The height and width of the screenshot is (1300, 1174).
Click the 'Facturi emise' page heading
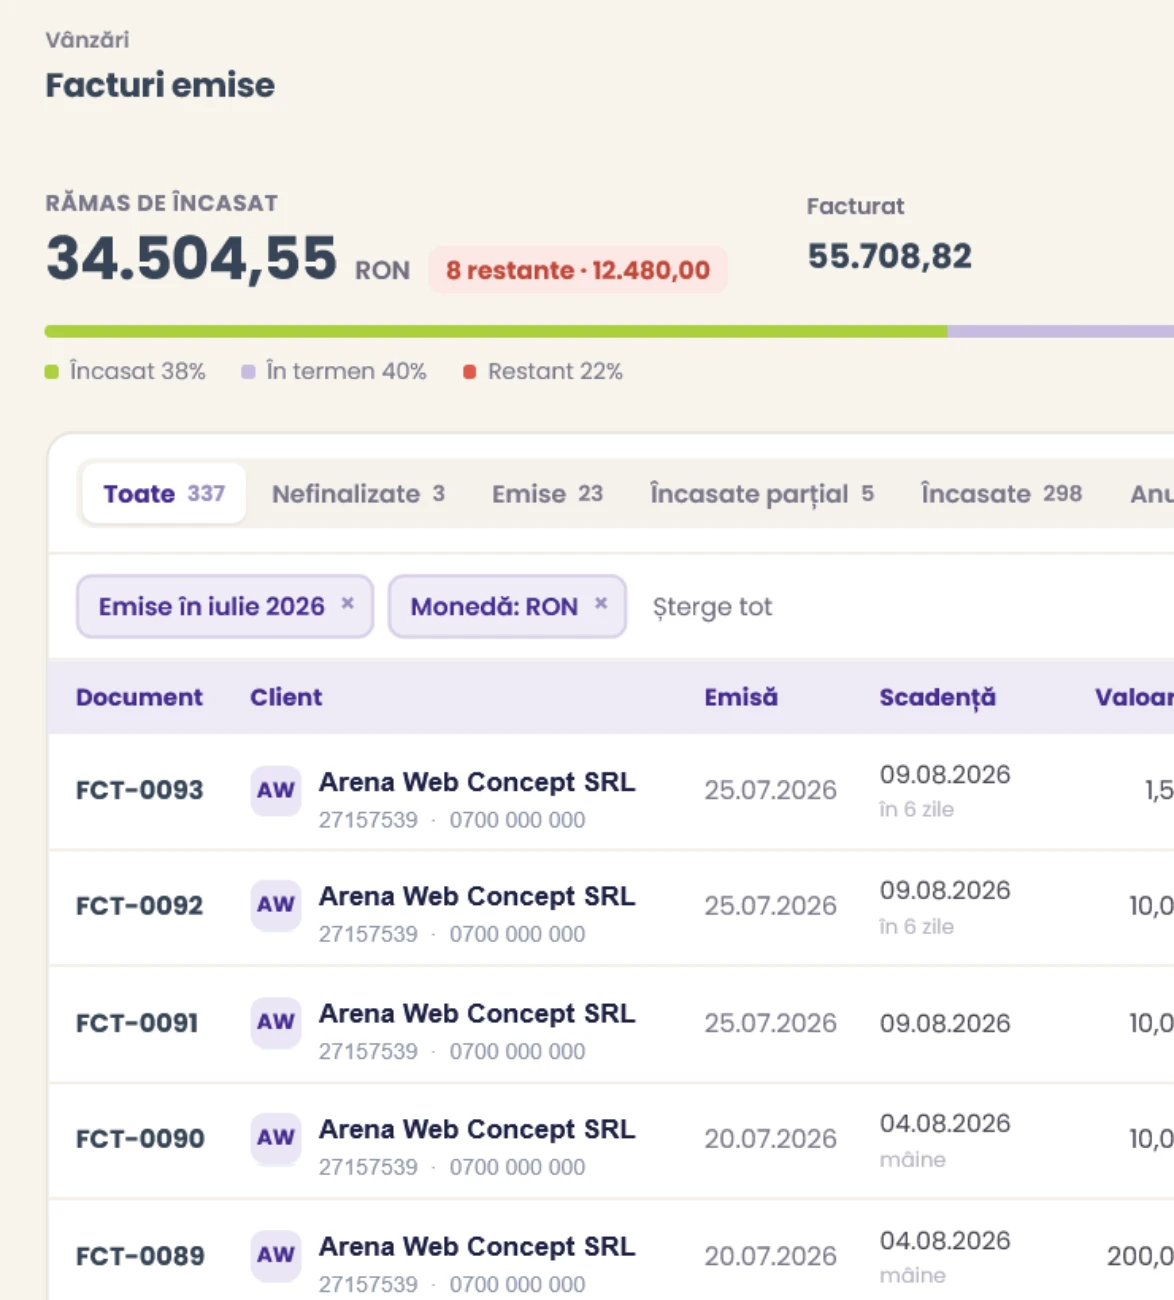(x=160, y=85)
